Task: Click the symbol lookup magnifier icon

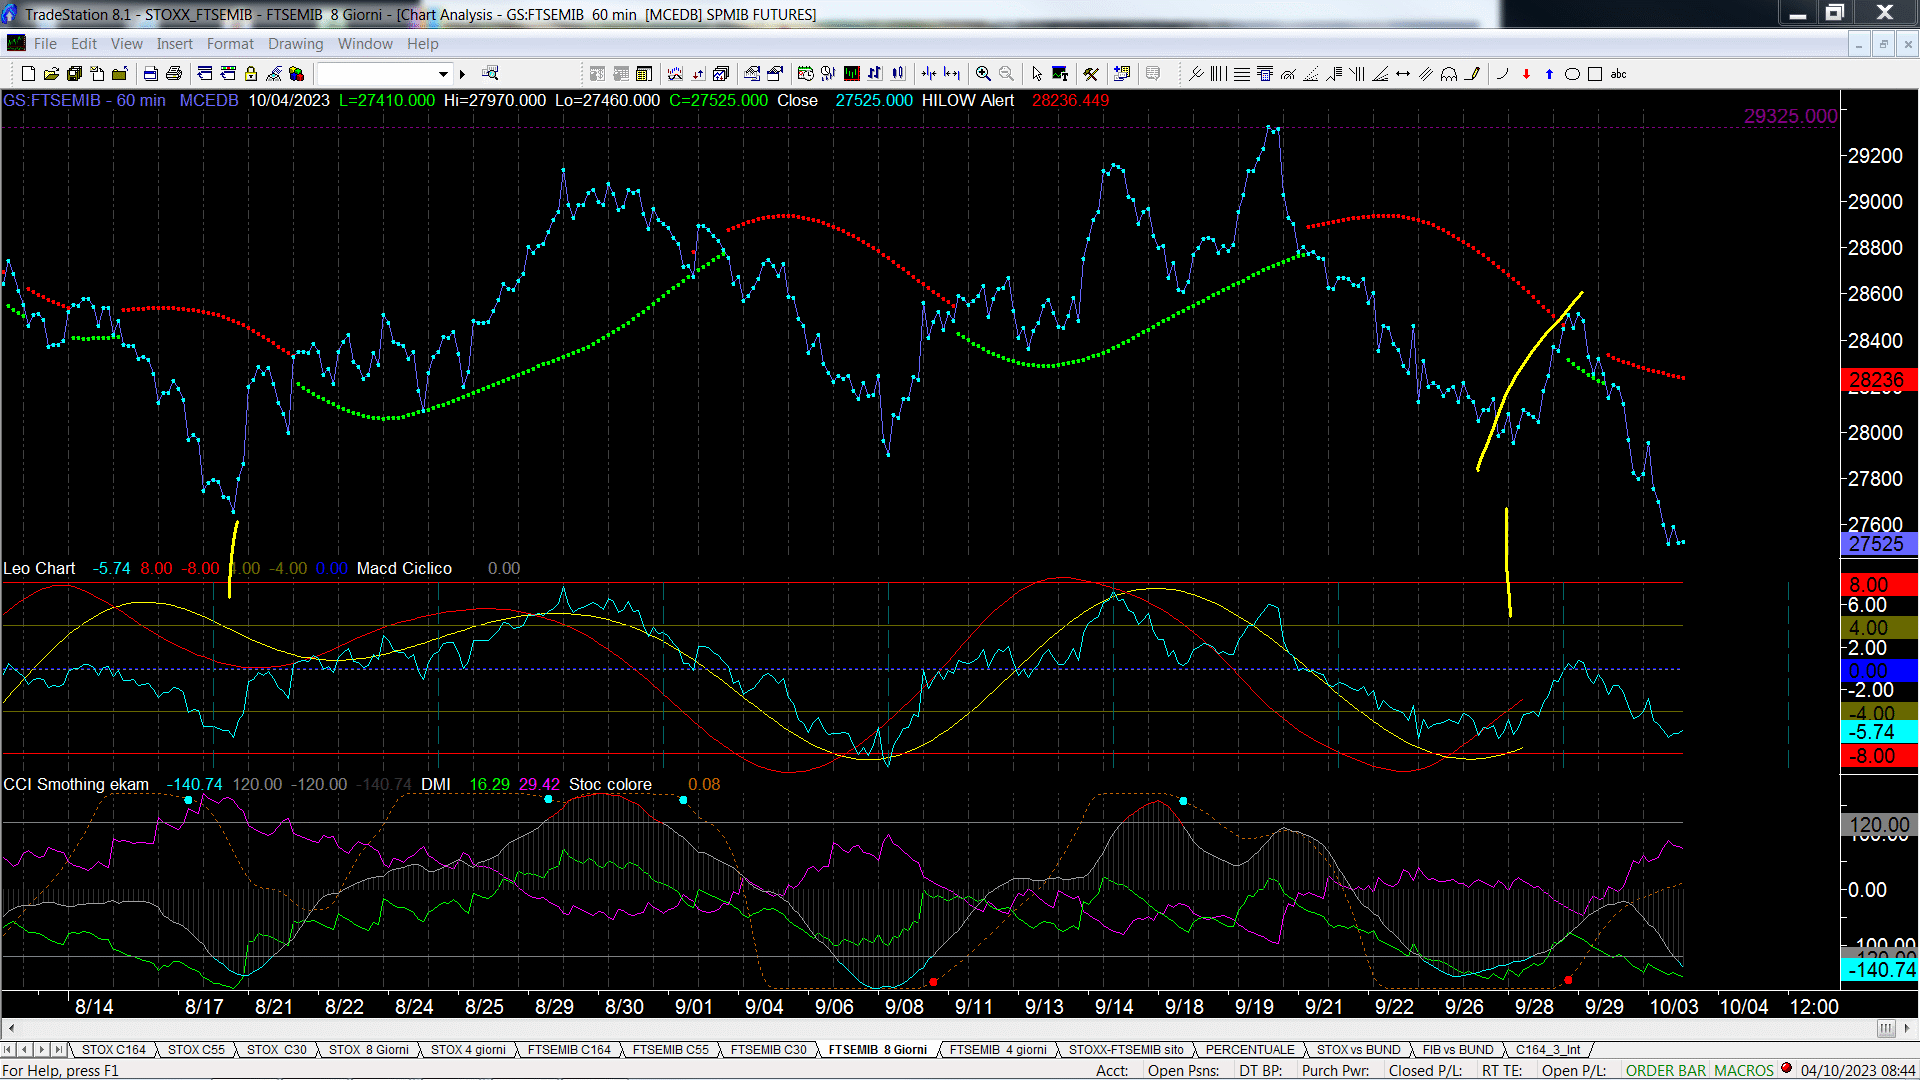Action: pyautogui.click(x=490, y=73)
